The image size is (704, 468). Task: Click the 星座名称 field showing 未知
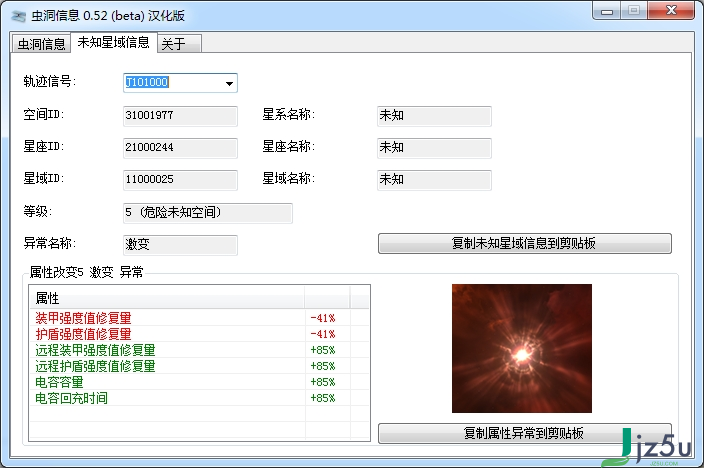[x=434, y=148]
